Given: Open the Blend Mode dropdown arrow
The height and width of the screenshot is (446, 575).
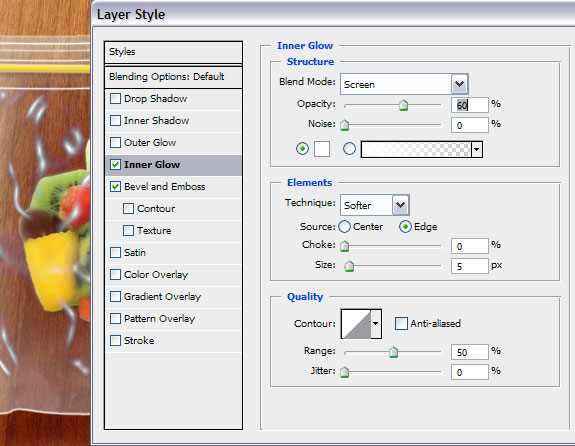Looking at the screenshot, I should (x=459, y=84).
